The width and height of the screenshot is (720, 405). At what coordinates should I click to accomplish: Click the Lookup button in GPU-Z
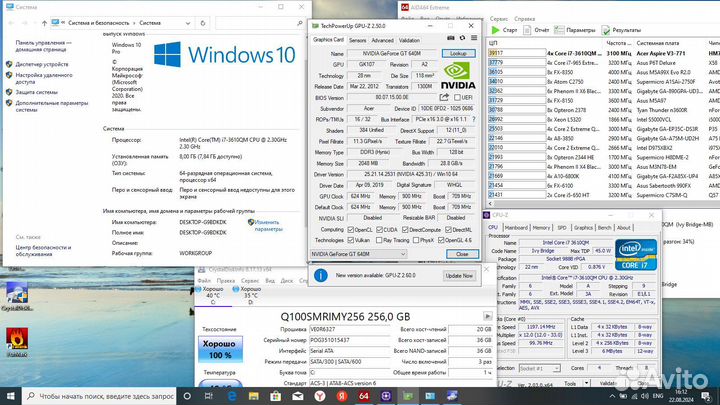458,54
